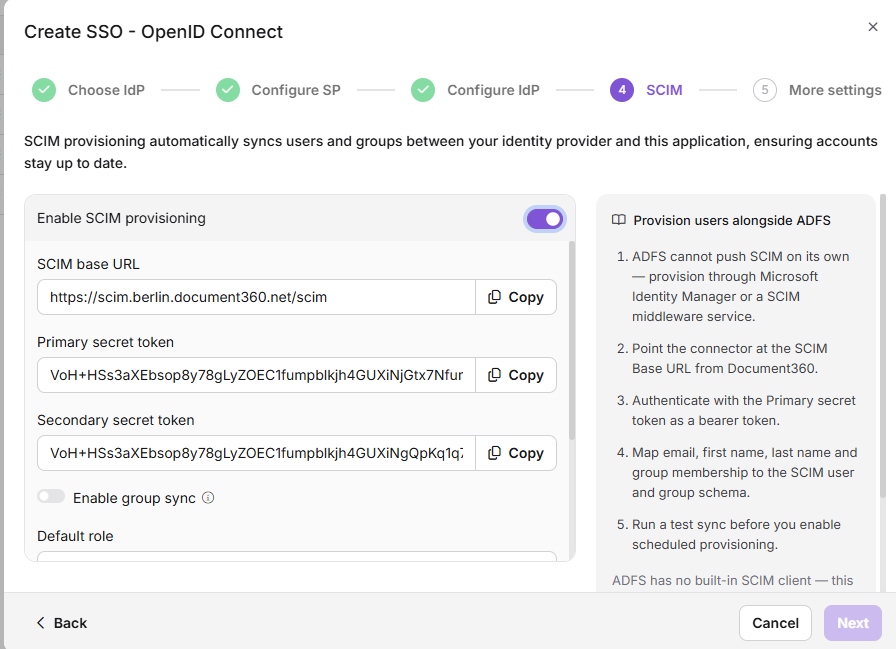This screenshot has height=649, width=896.
Task: Click the Cancel button
Action: (775, 623)
